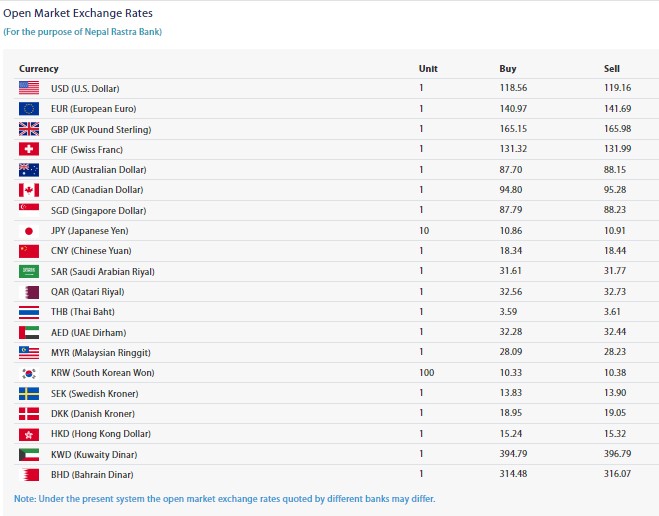
Task: Click the Buy column header
Action: coord(508,69)
